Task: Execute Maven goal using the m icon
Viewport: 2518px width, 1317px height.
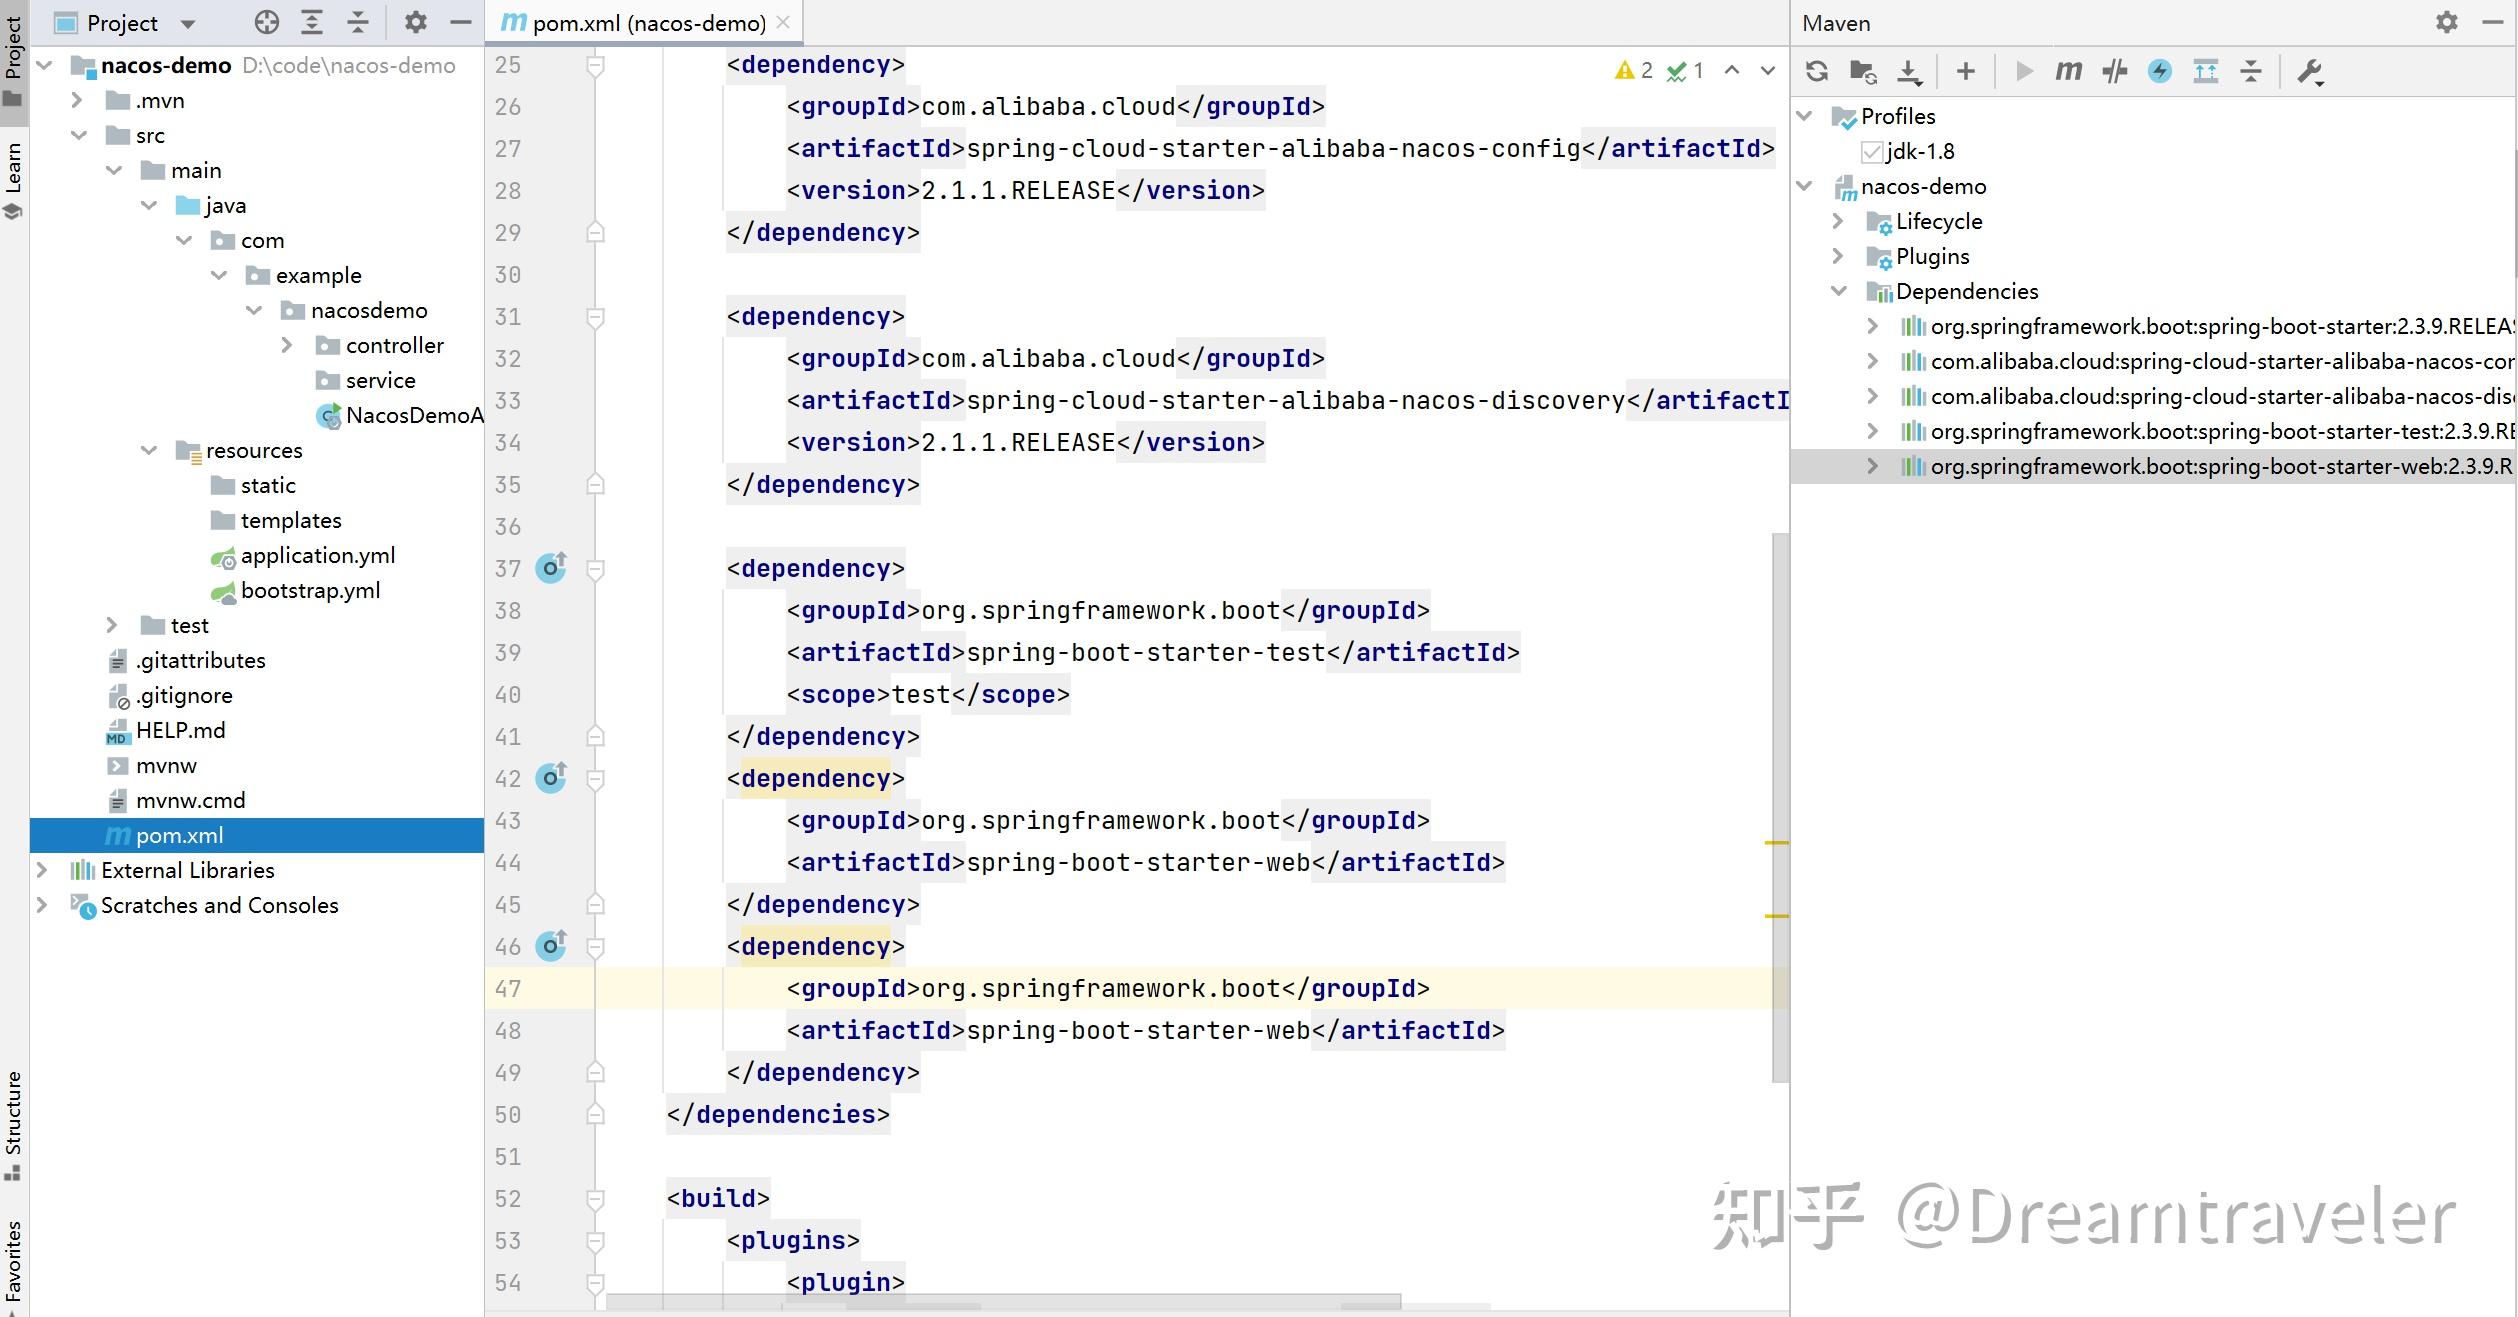Action: click(2067, 71)
